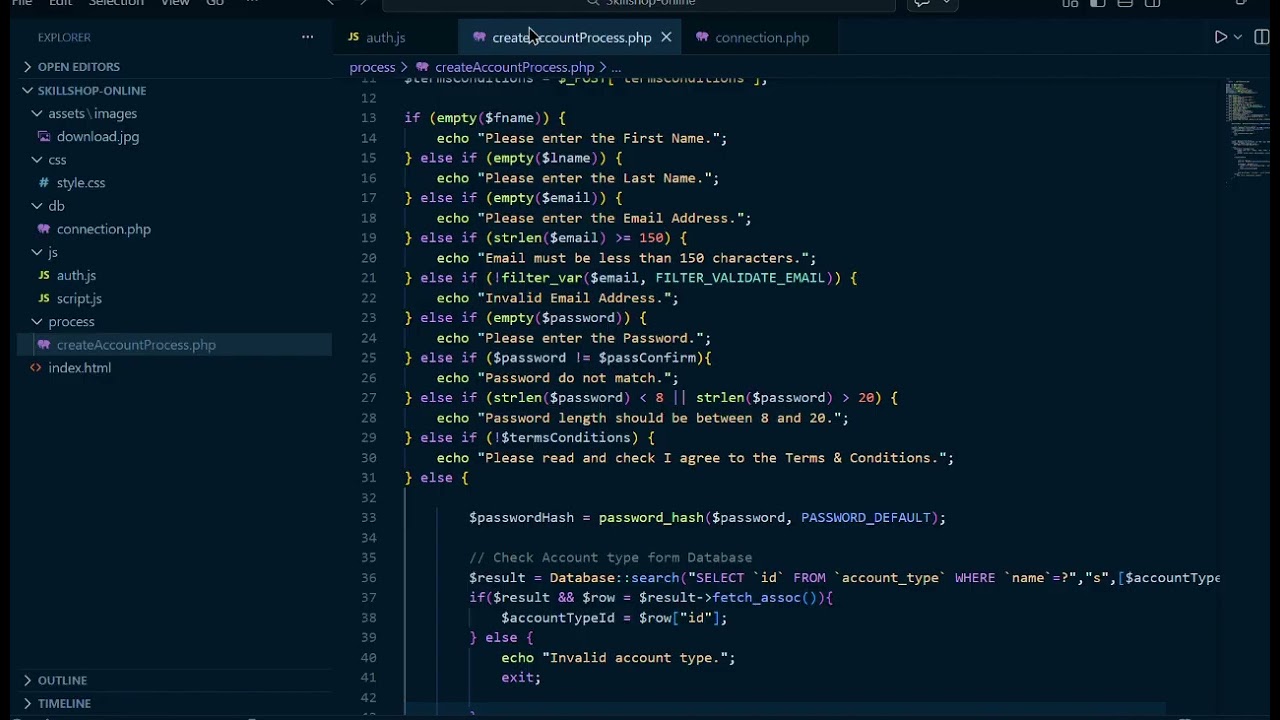Click the image icon beside download.jpg
This screenshot has height=720, width=1280.
(x=44, y=137)
